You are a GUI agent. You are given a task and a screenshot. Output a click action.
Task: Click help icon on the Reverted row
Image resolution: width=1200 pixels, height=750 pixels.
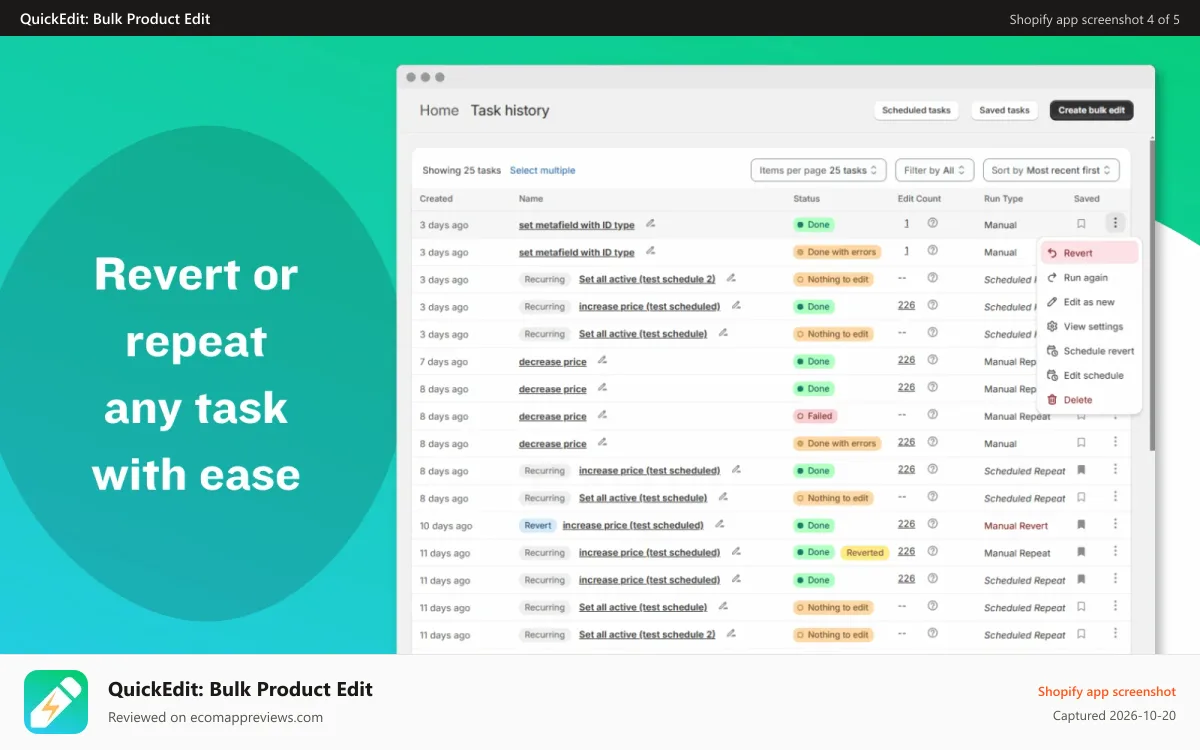coord(933,551)
